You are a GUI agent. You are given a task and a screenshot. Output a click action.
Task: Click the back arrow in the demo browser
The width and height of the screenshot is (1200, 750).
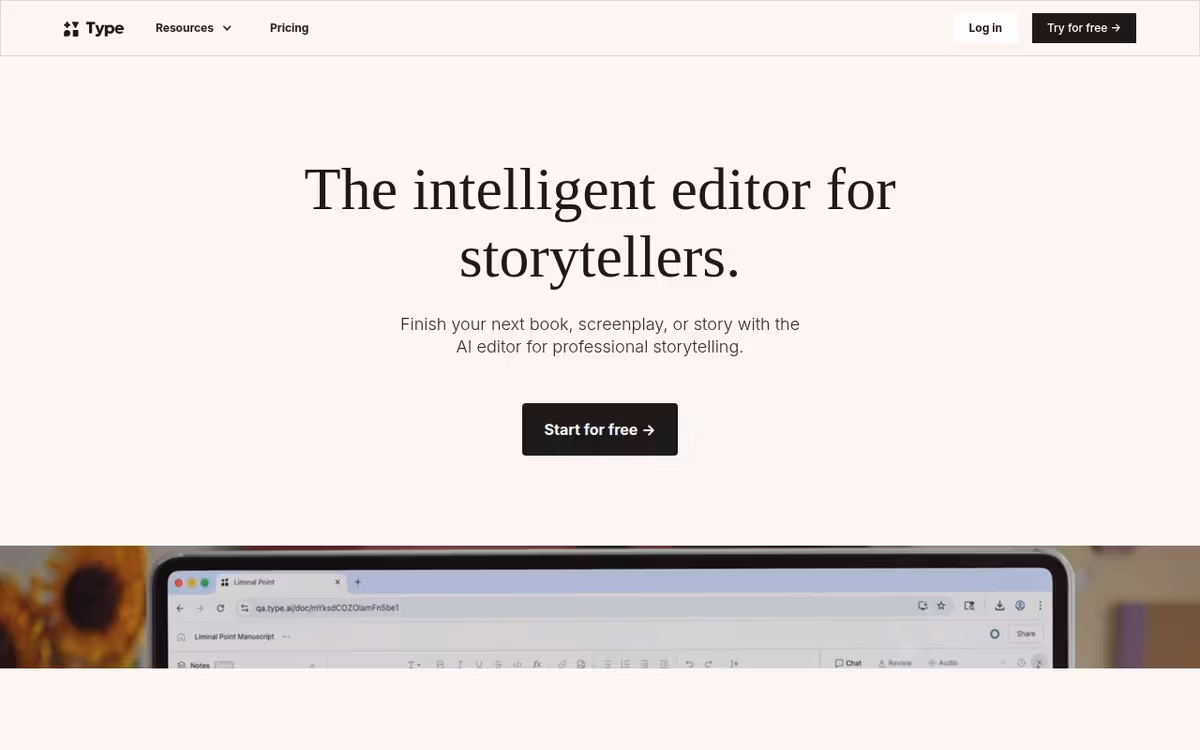coord(181,607)
